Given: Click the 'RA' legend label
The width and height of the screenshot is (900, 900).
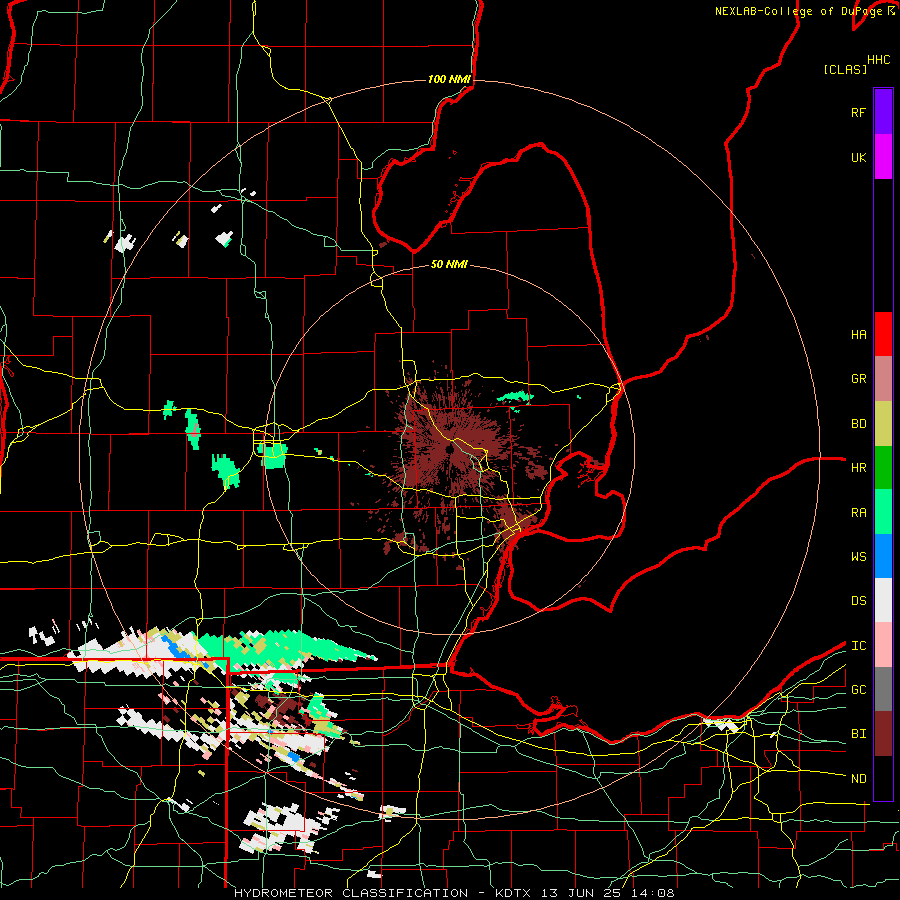Looking at the screenshot, I should (x=858, y=513).
